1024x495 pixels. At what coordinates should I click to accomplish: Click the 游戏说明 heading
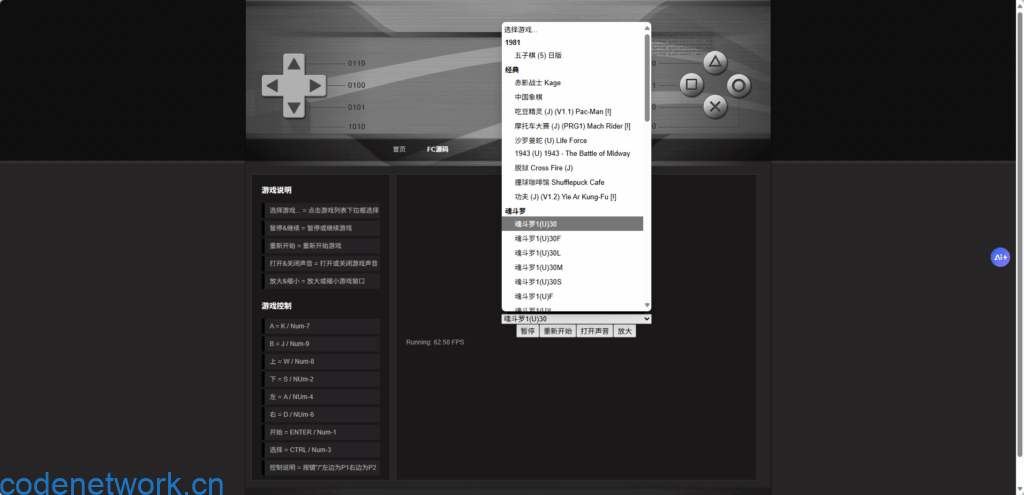[276, 190]
